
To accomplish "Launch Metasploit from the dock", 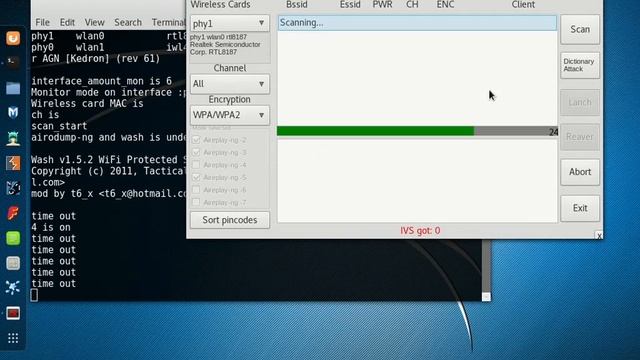I will pyautogui.click(x=13, y=113).
